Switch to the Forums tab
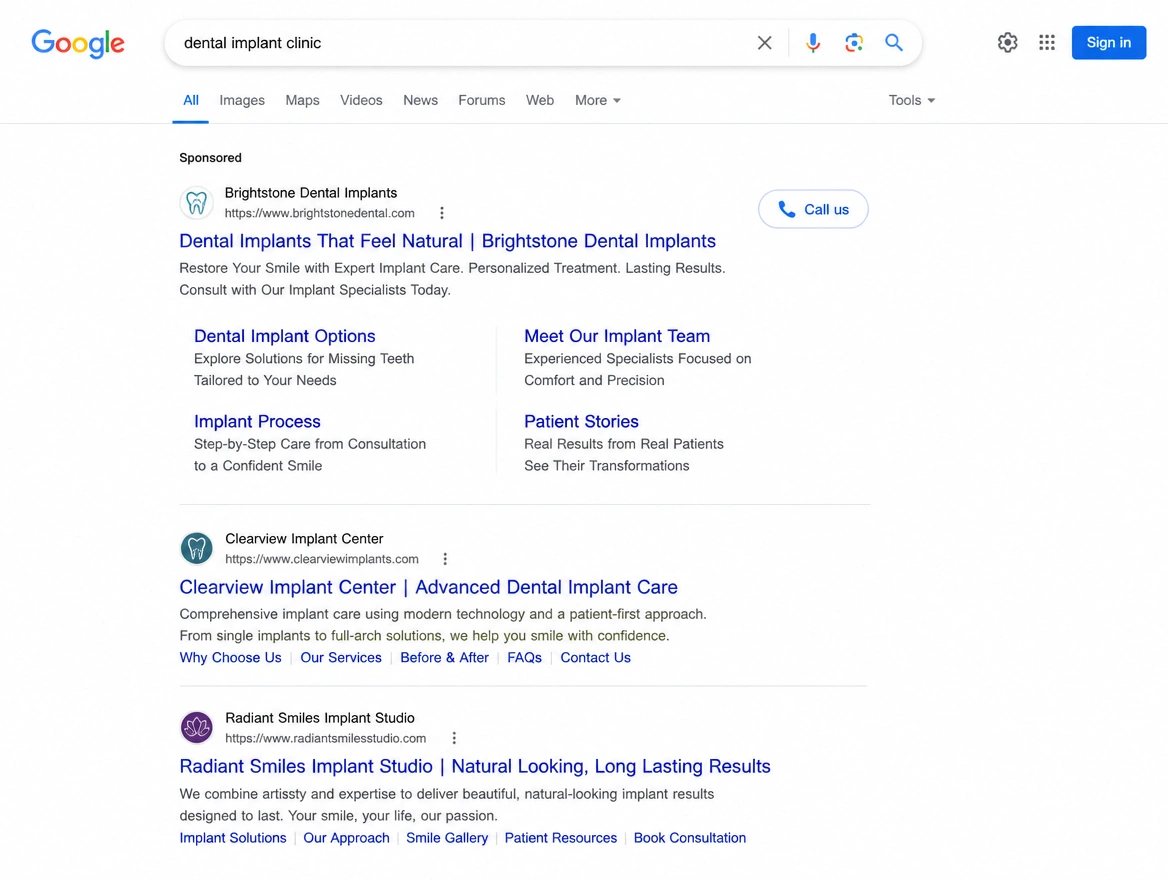The width and height of the screenshot is (1168, 880). click(481, 100)
